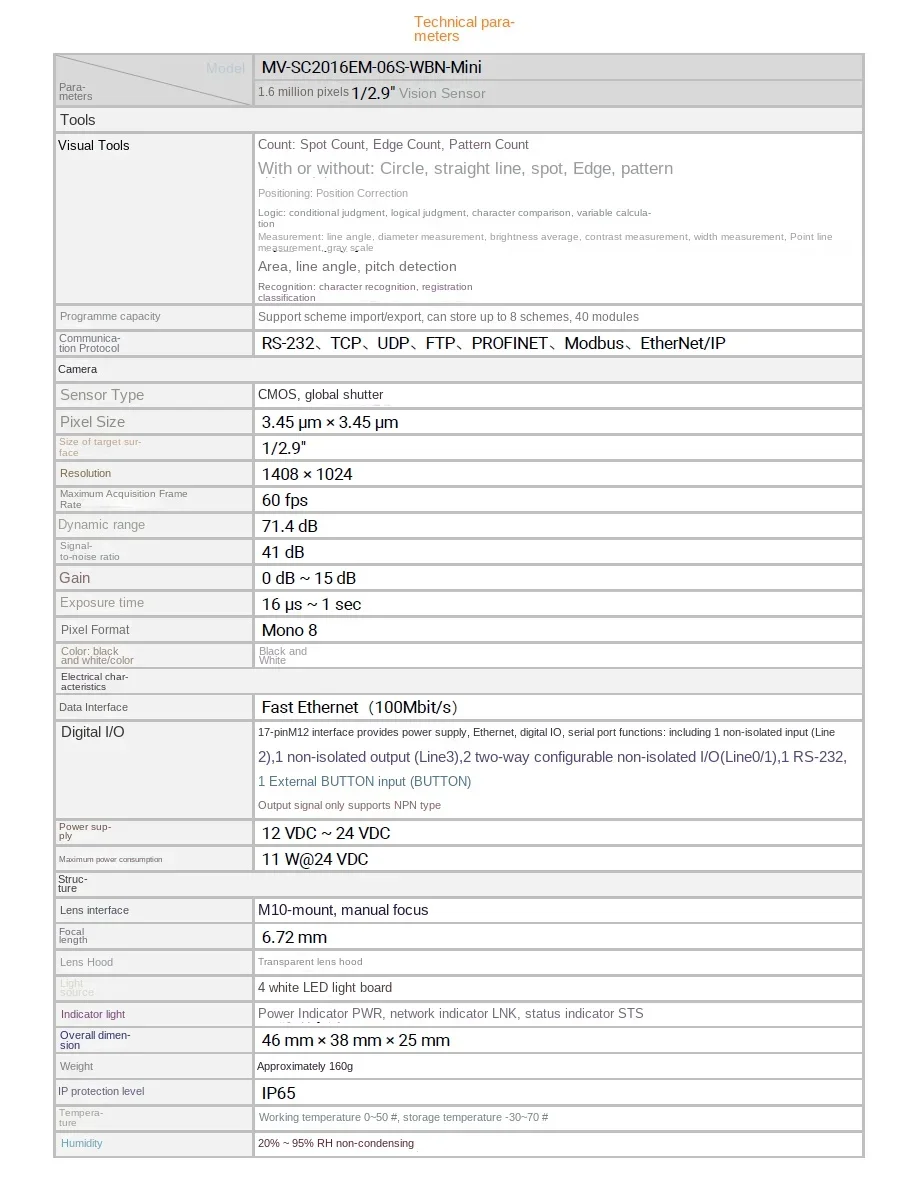Click the 'Lens interface' label
Image resolution: width=914 pixels, height=1200 pixels.
[x=93, y=911]
